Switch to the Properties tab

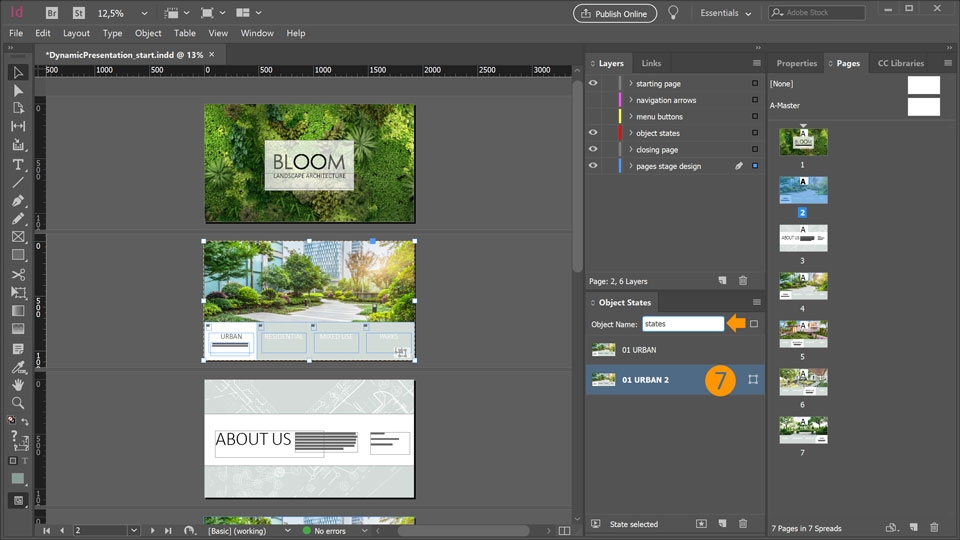click(797, 63)
